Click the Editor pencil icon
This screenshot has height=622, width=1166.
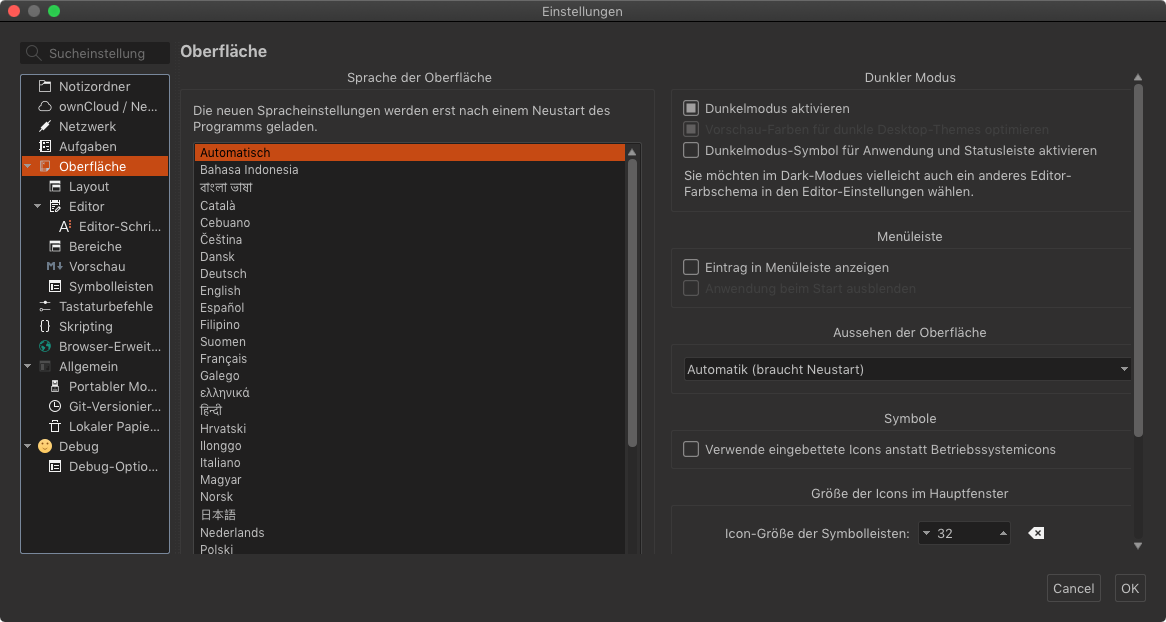(x=55, y=206)
